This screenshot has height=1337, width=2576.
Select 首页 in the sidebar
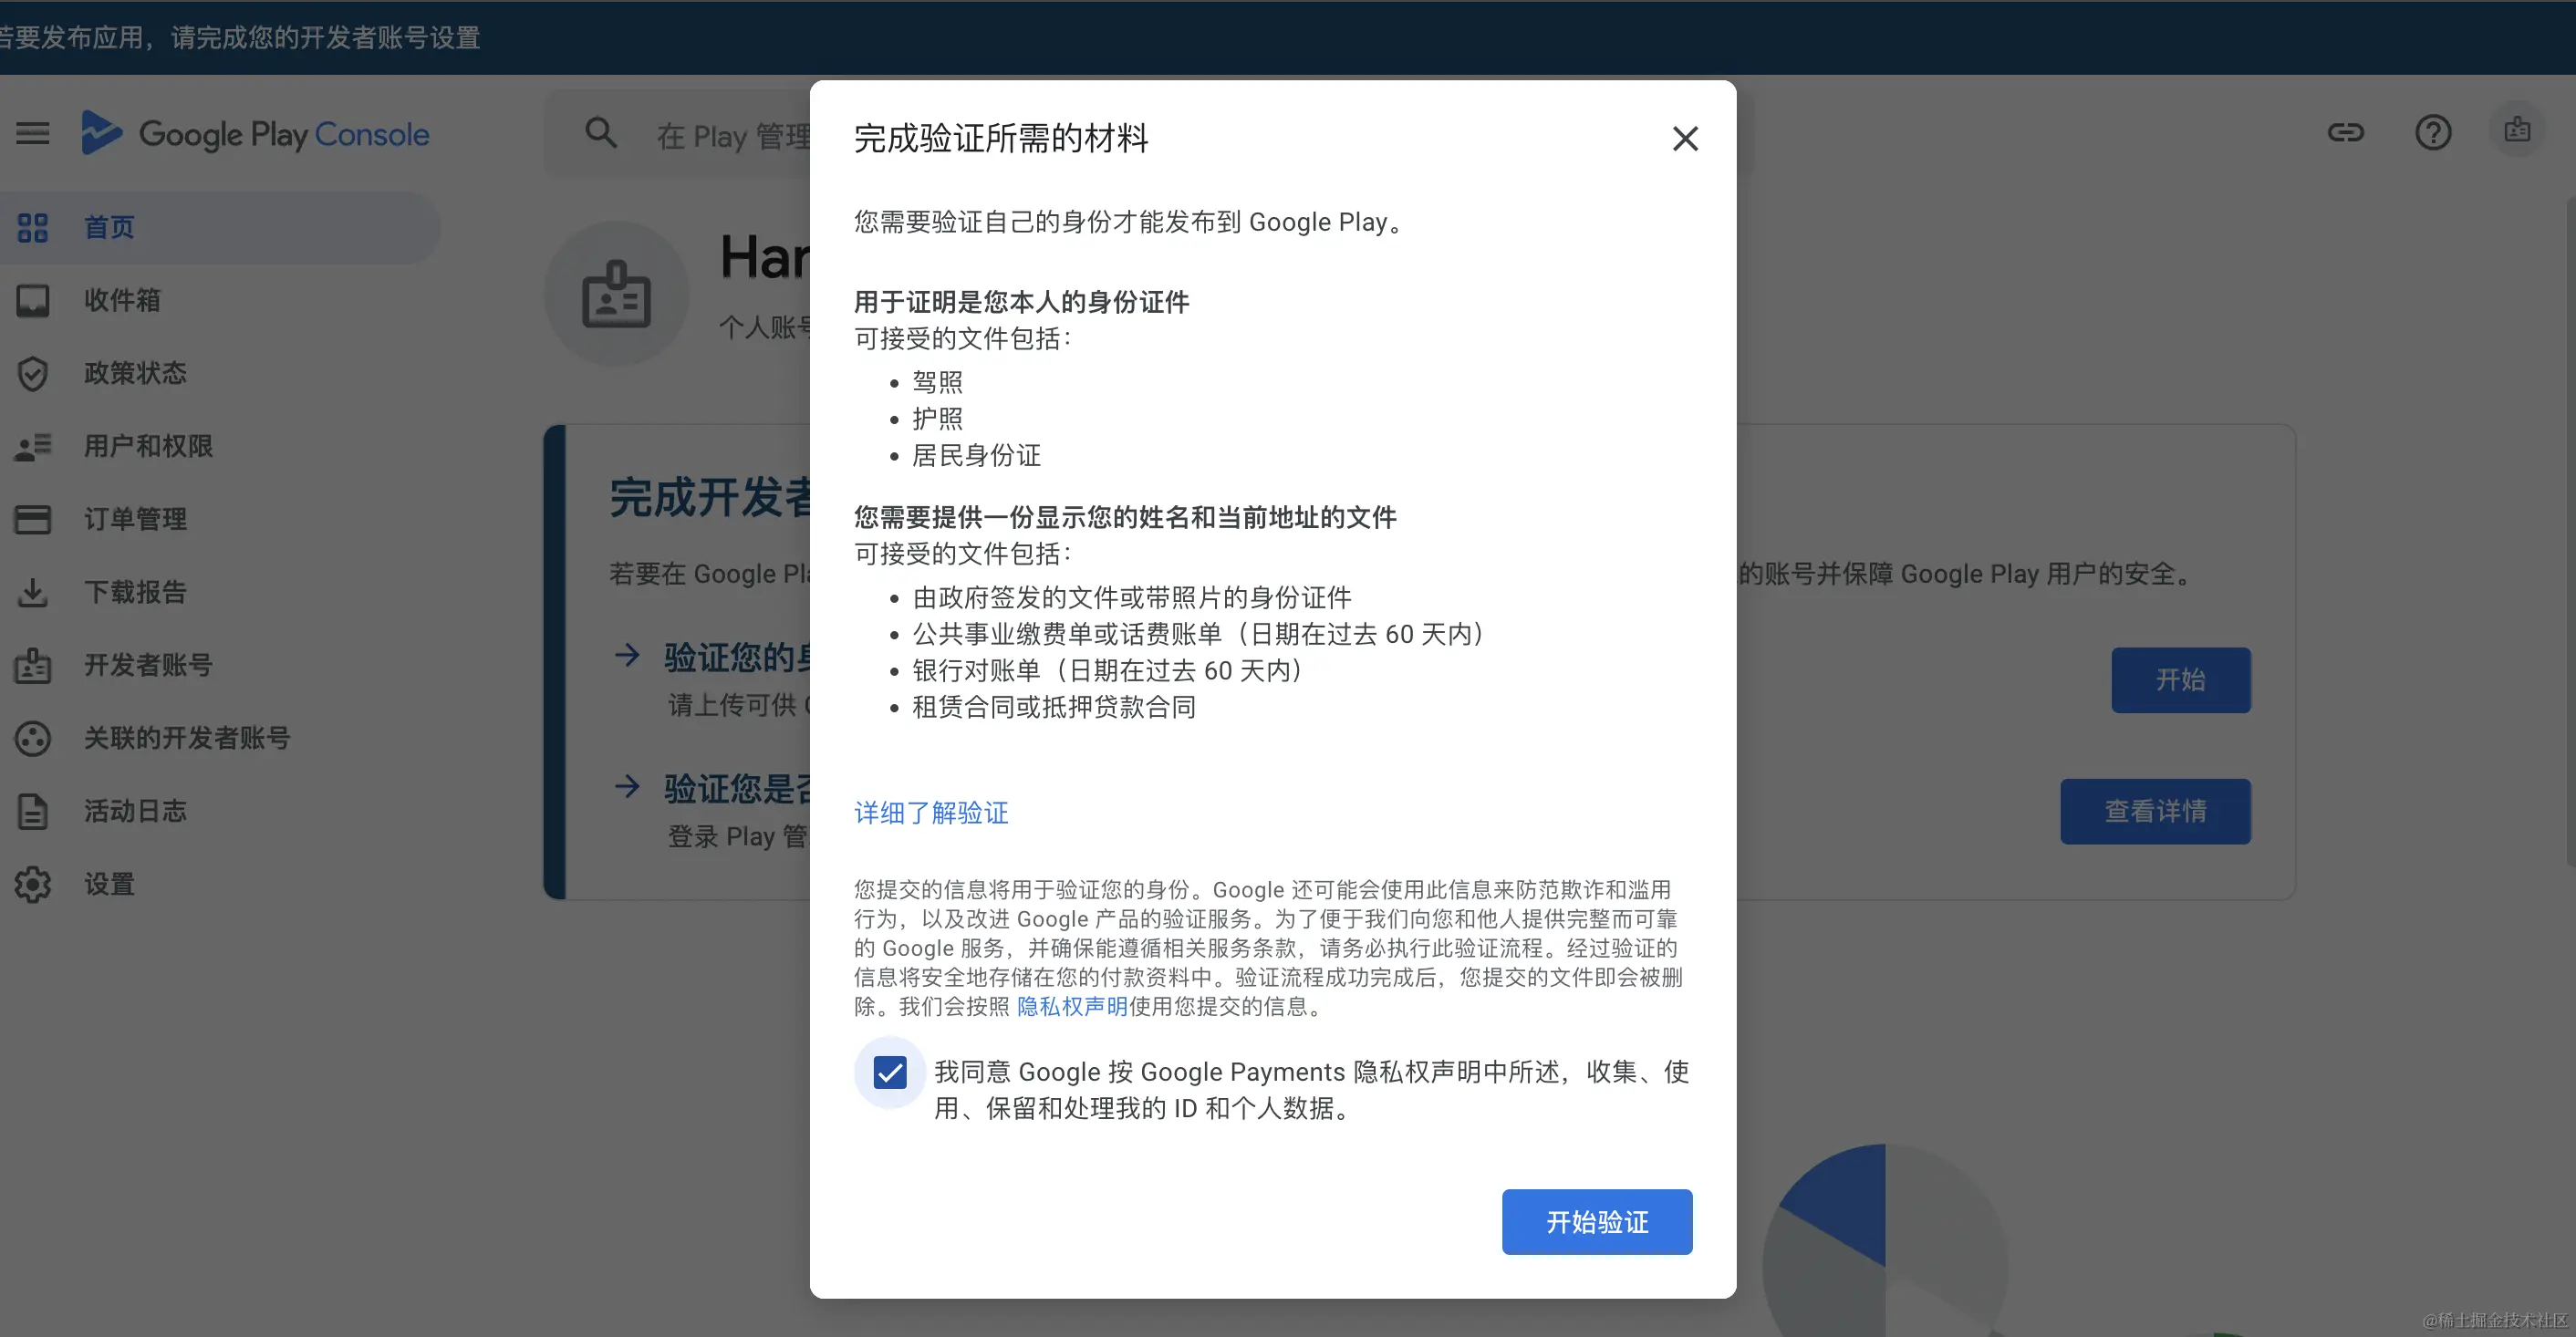(x=220, y=227)
